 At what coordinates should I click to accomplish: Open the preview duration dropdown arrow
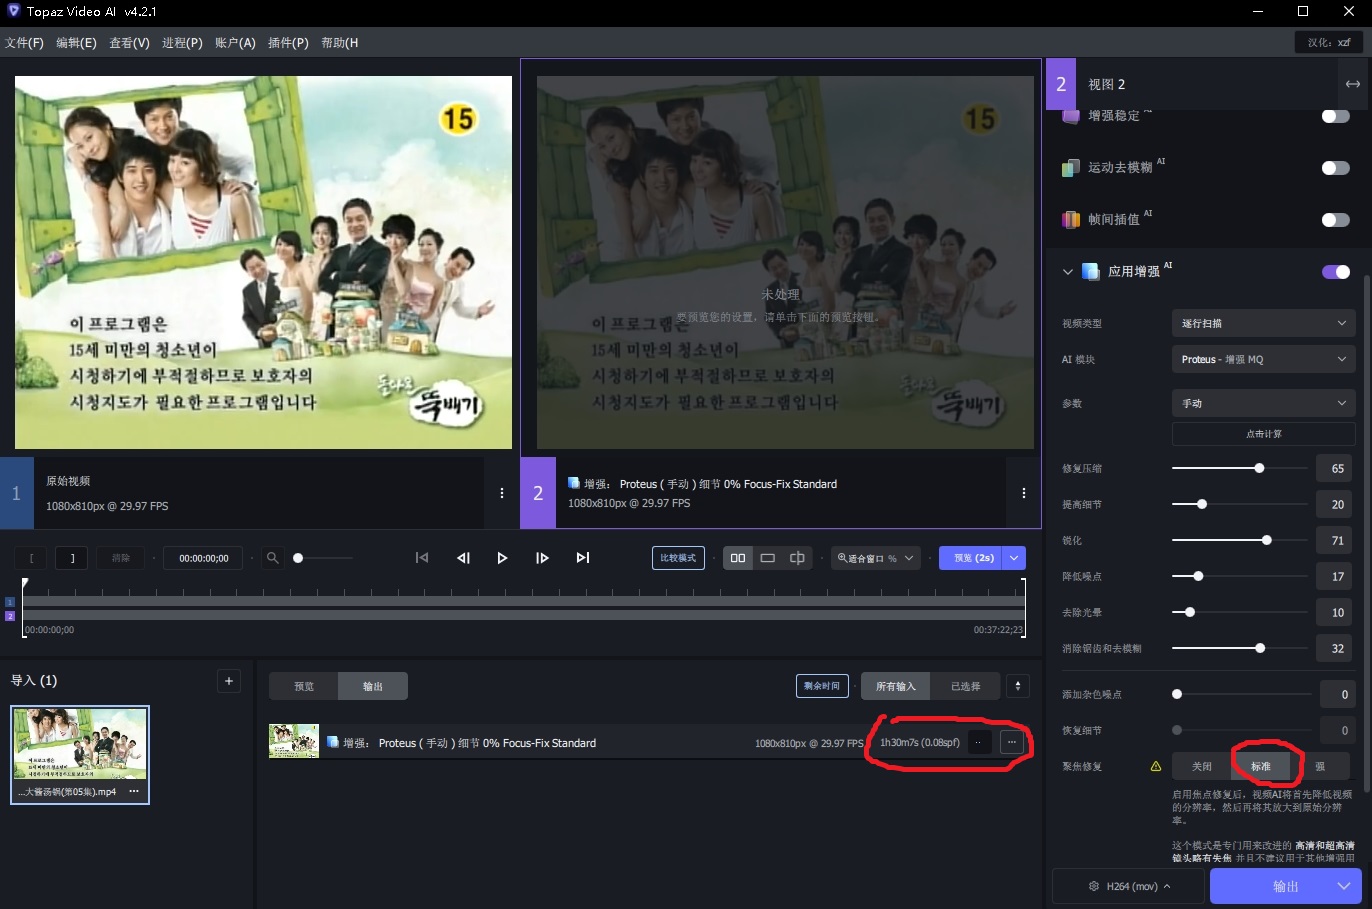1015,558
